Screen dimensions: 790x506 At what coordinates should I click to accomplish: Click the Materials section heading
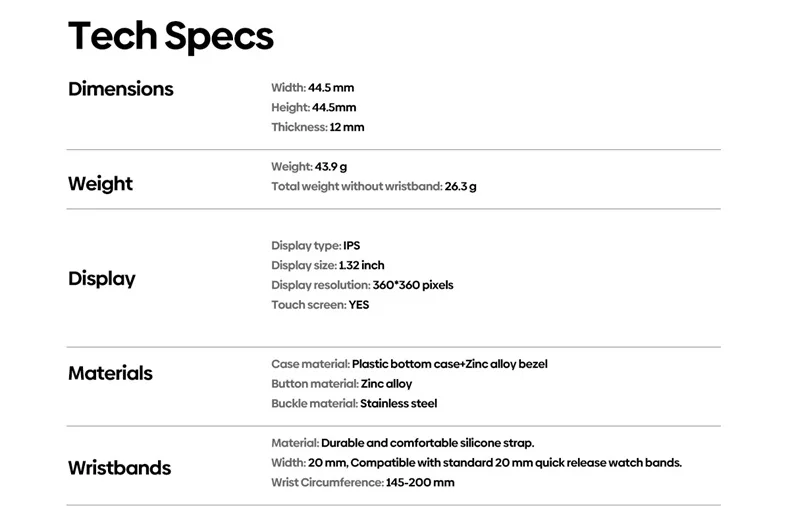pyautogui.click(x=110, y=374)
